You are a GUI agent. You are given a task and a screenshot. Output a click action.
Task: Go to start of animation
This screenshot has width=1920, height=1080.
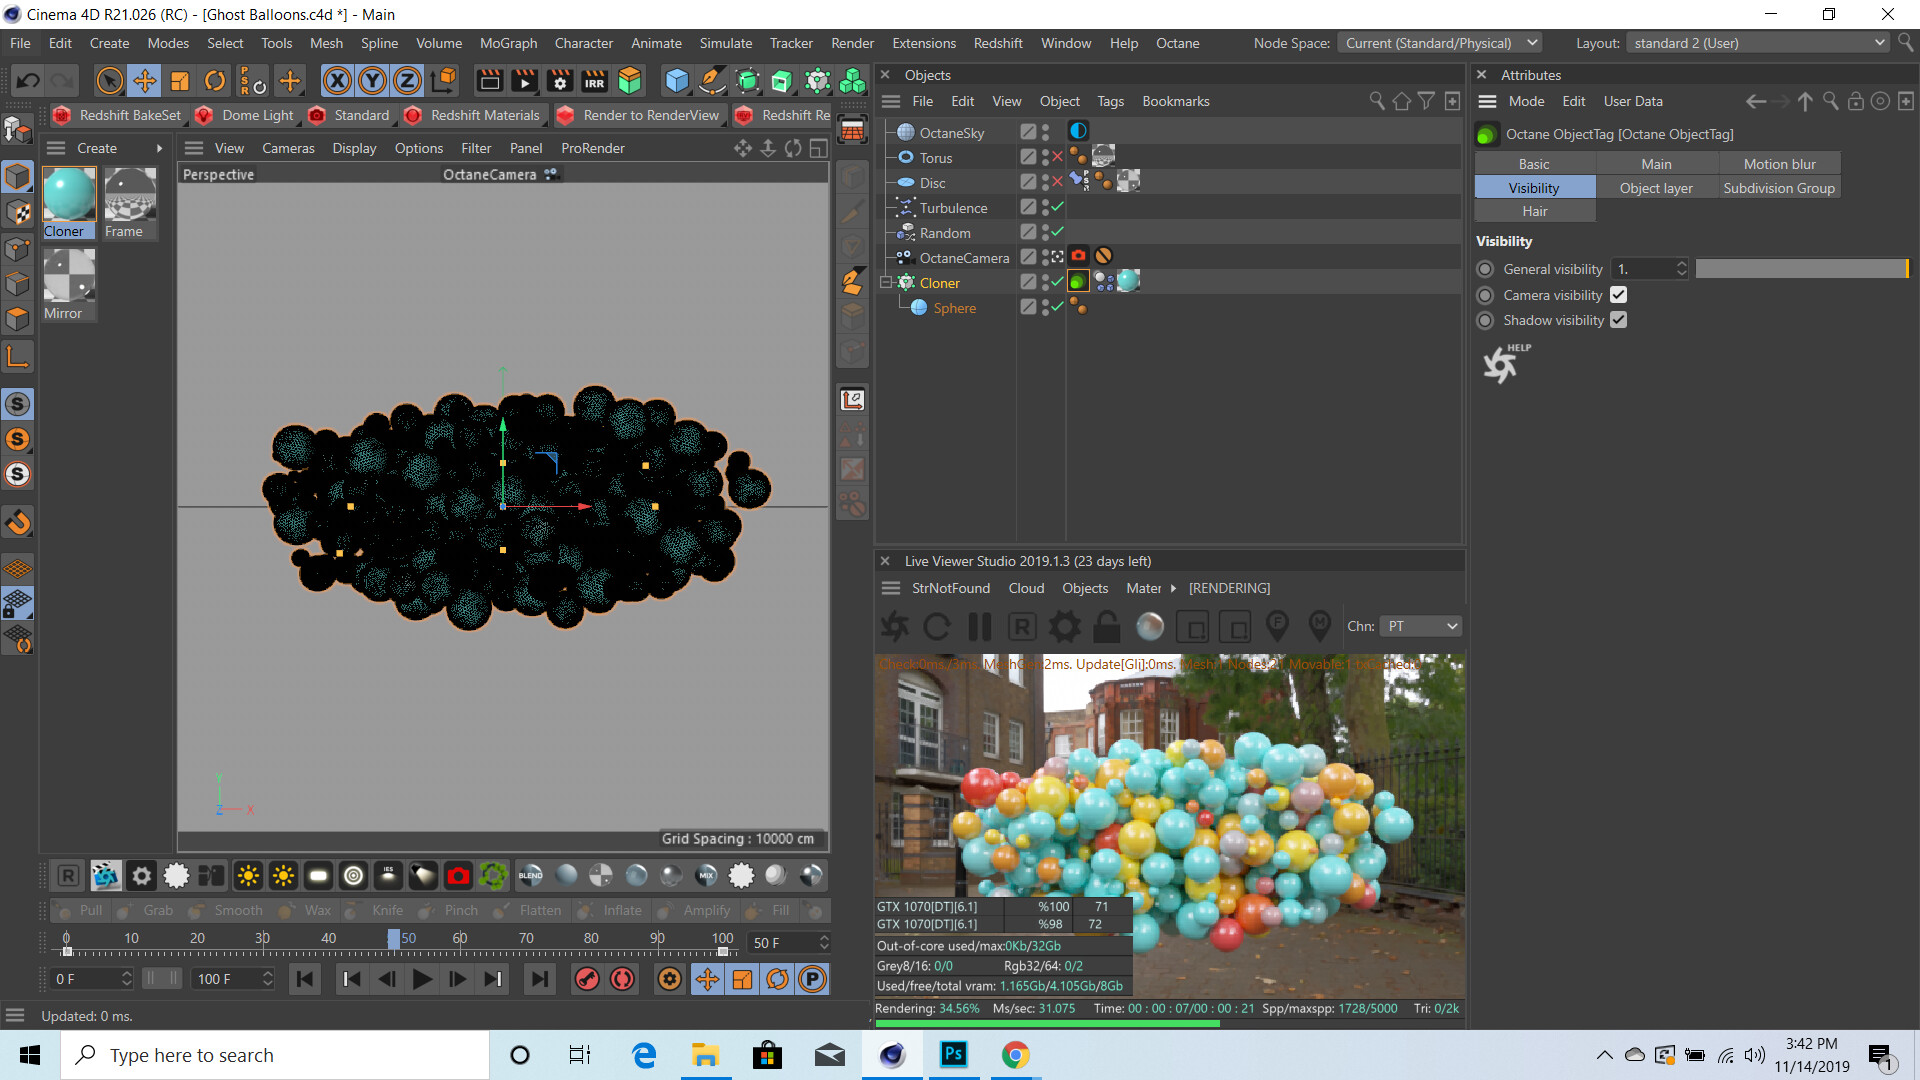pos(305,979)
